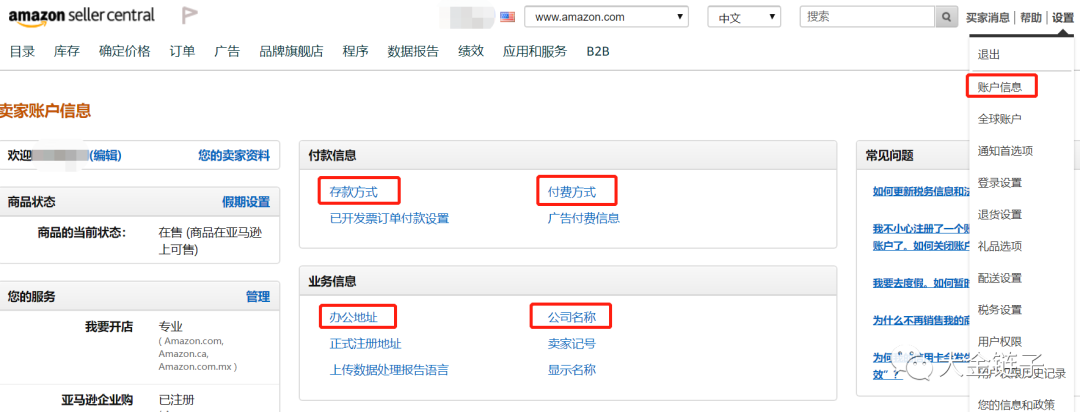Open the 广告 menu
The image size is (1080, 412).
click(x=227, y=51)
